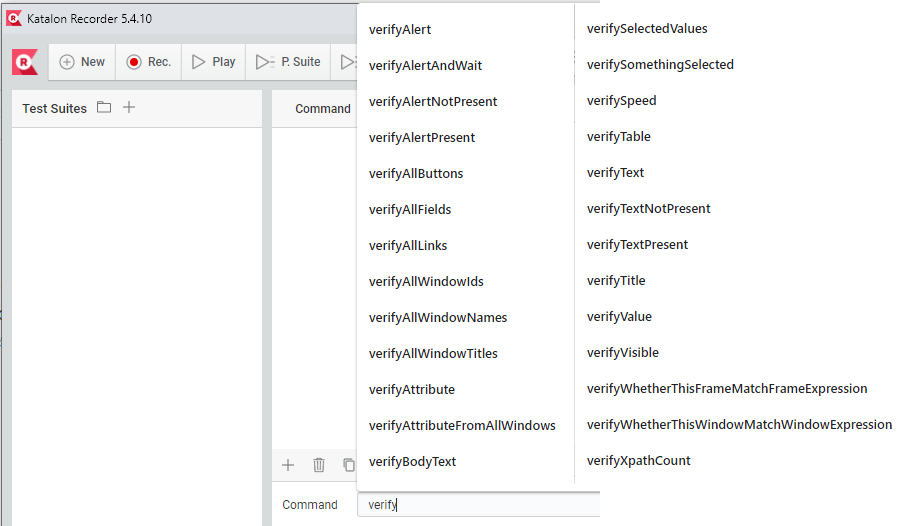Click the Command column header

[x=322, y=108]
